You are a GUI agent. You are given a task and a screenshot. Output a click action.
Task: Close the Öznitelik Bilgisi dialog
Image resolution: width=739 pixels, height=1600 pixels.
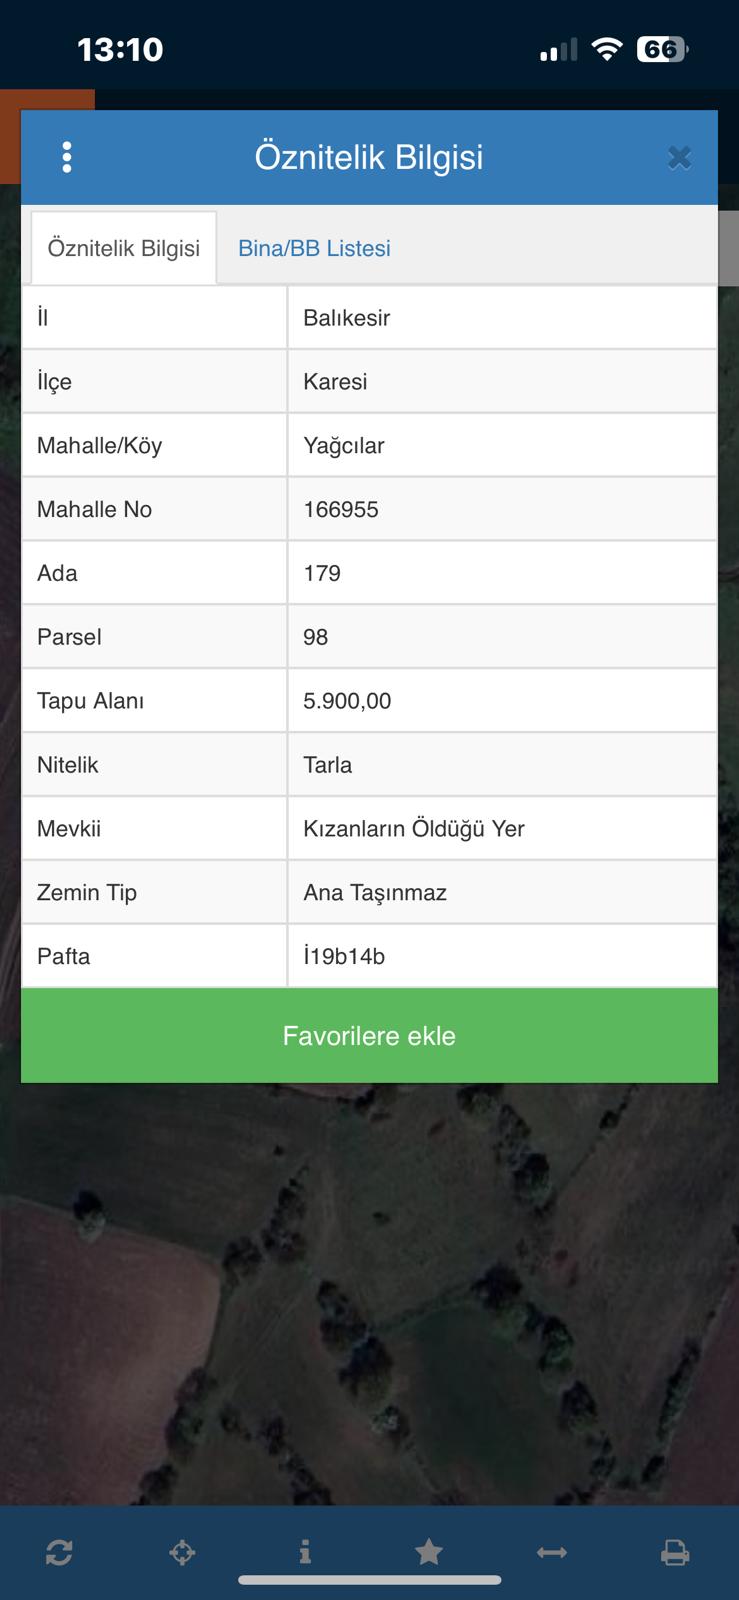tap(679, 157)
